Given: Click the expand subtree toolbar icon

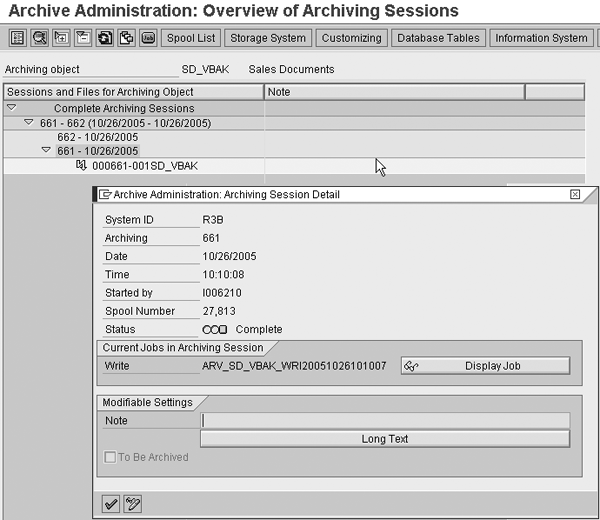Looking at the screenshot, I should [x=61, y=38].
